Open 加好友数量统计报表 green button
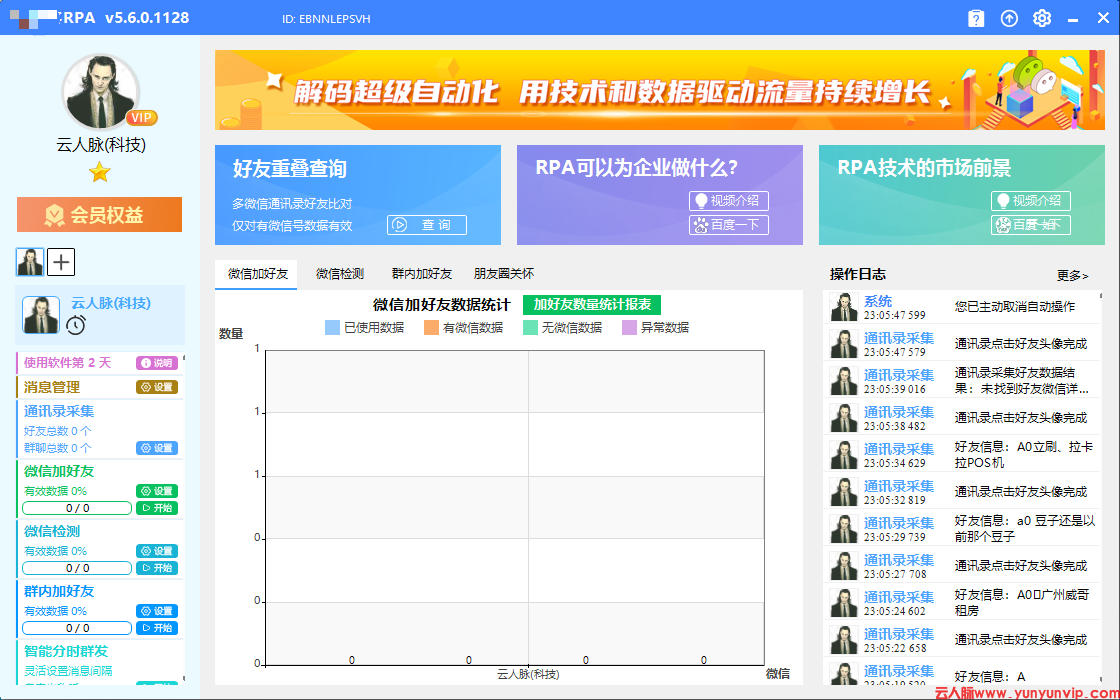Image resolution: width=1120 pixels, height=700 pixels. point(592,305)
